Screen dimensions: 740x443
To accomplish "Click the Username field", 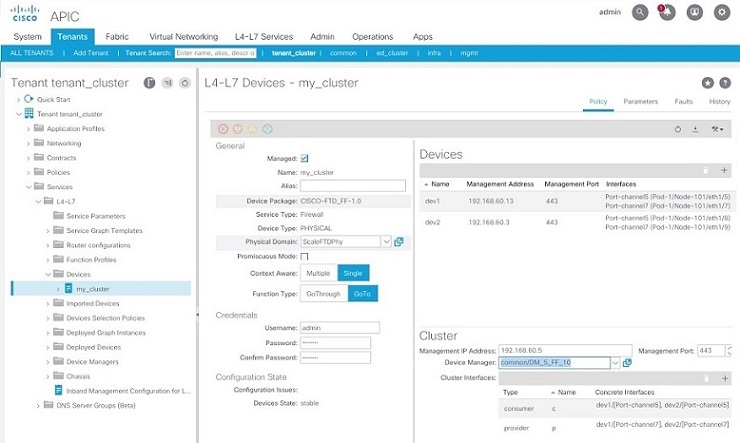I will click(x=340, y=328).
